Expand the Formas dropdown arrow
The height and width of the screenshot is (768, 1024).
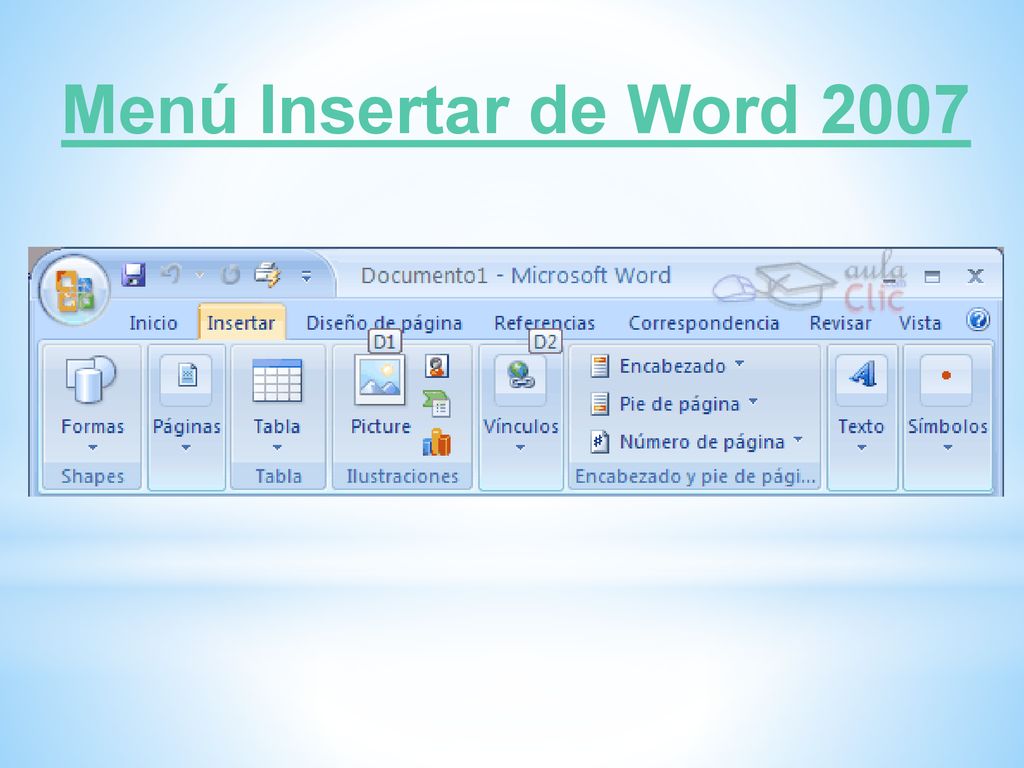(x=92, y=448)
